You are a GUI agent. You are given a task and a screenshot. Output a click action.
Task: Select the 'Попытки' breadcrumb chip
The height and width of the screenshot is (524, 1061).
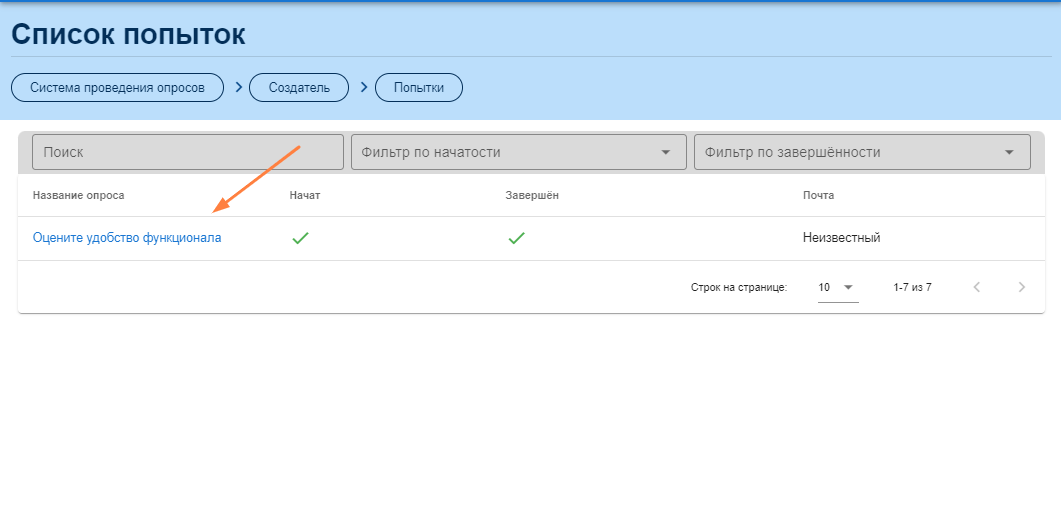pyautogui.click(x=418, y=88)
